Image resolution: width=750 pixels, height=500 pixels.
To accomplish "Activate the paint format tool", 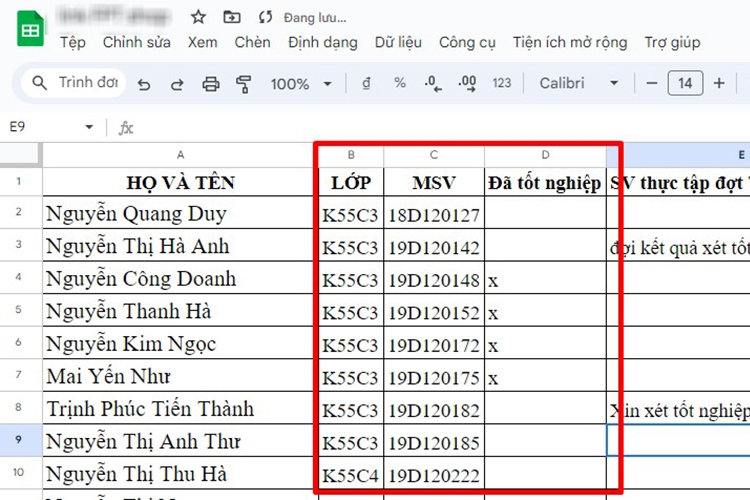I will pos(243,84).
